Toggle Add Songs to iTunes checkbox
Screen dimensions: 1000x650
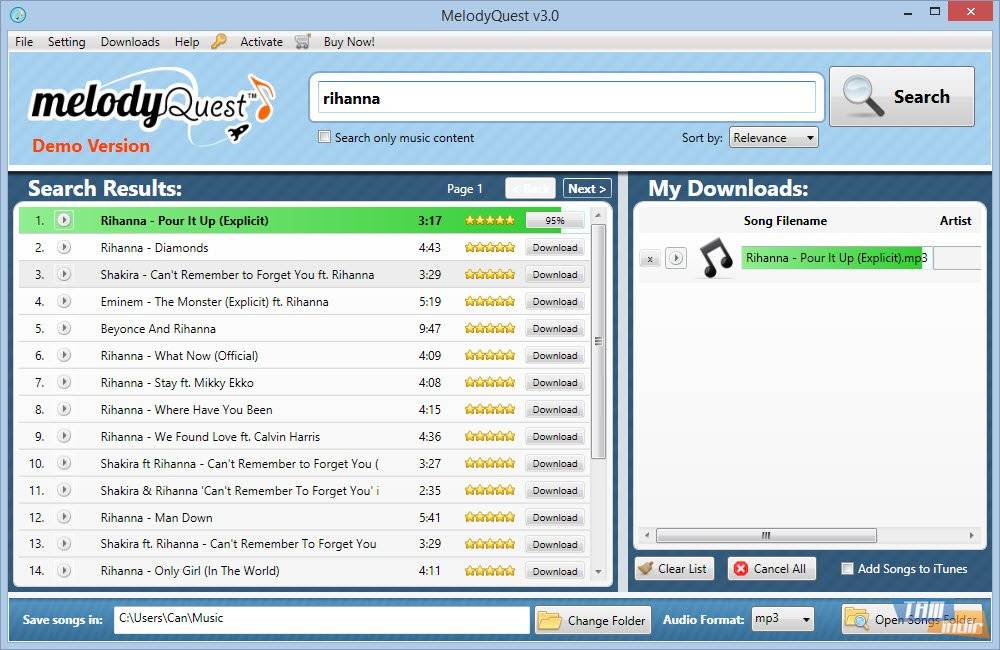pyautogui.click(x=847, y=569)
